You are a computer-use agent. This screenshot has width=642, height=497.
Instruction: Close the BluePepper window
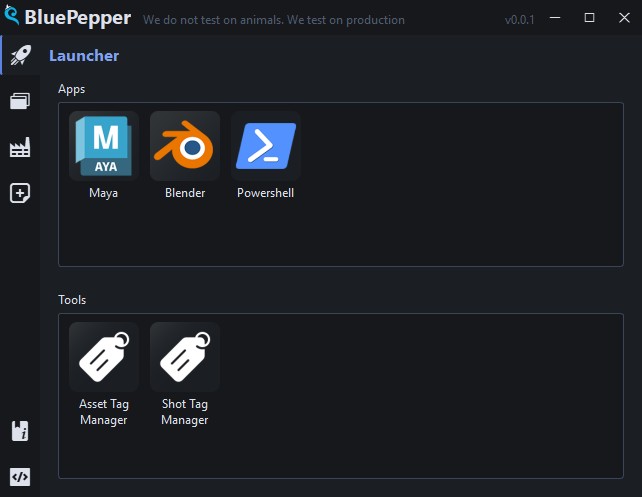click(x=624, y=18)
